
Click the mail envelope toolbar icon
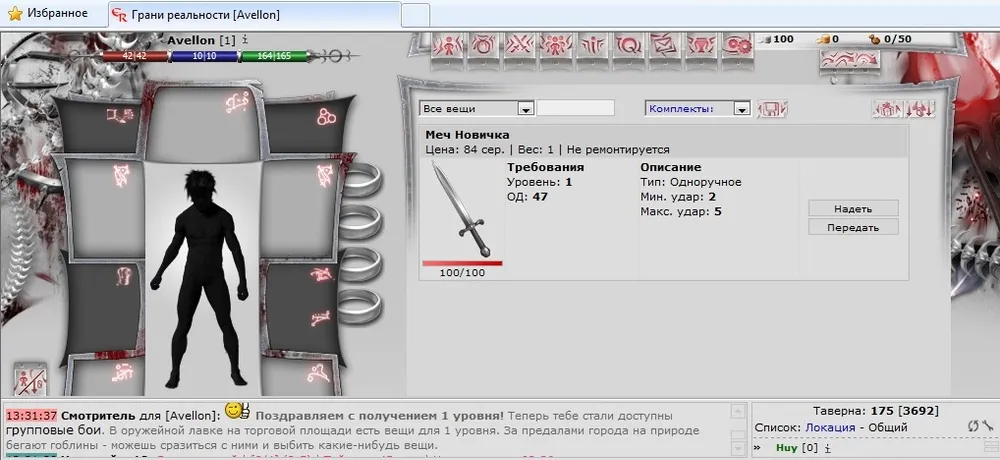(664, 45)
